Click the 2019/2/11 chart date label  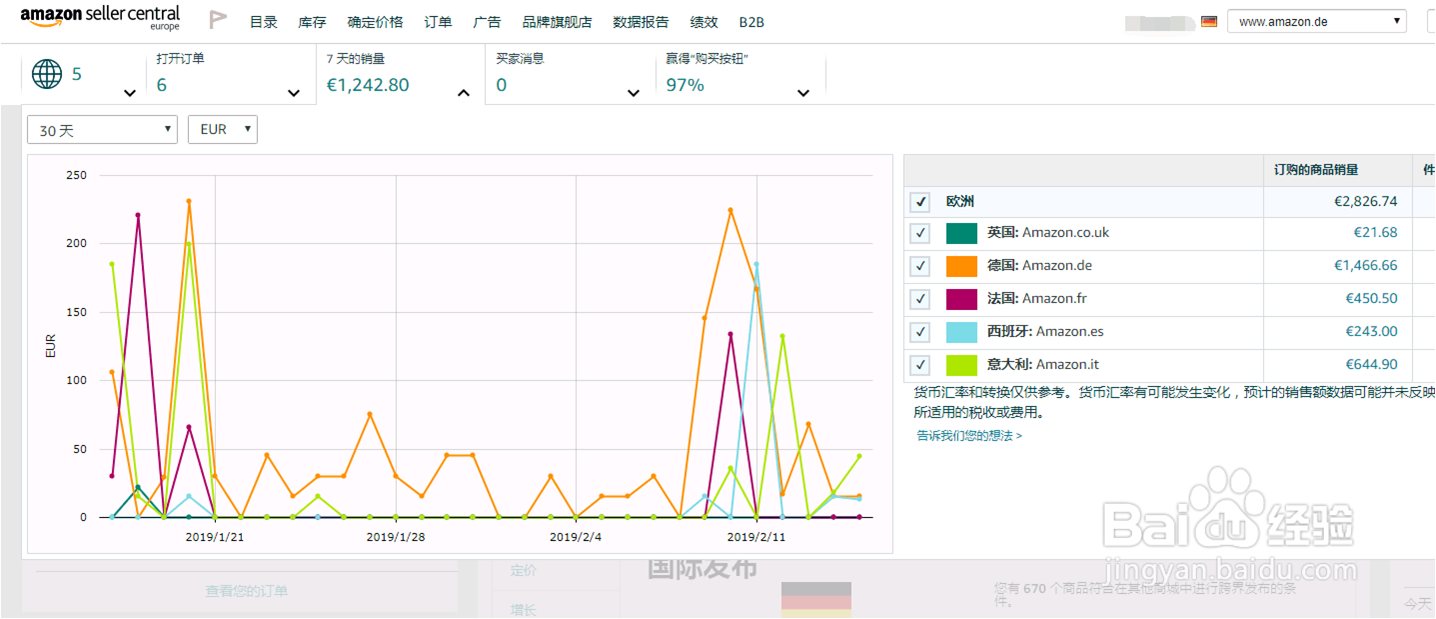pos(757,537)
